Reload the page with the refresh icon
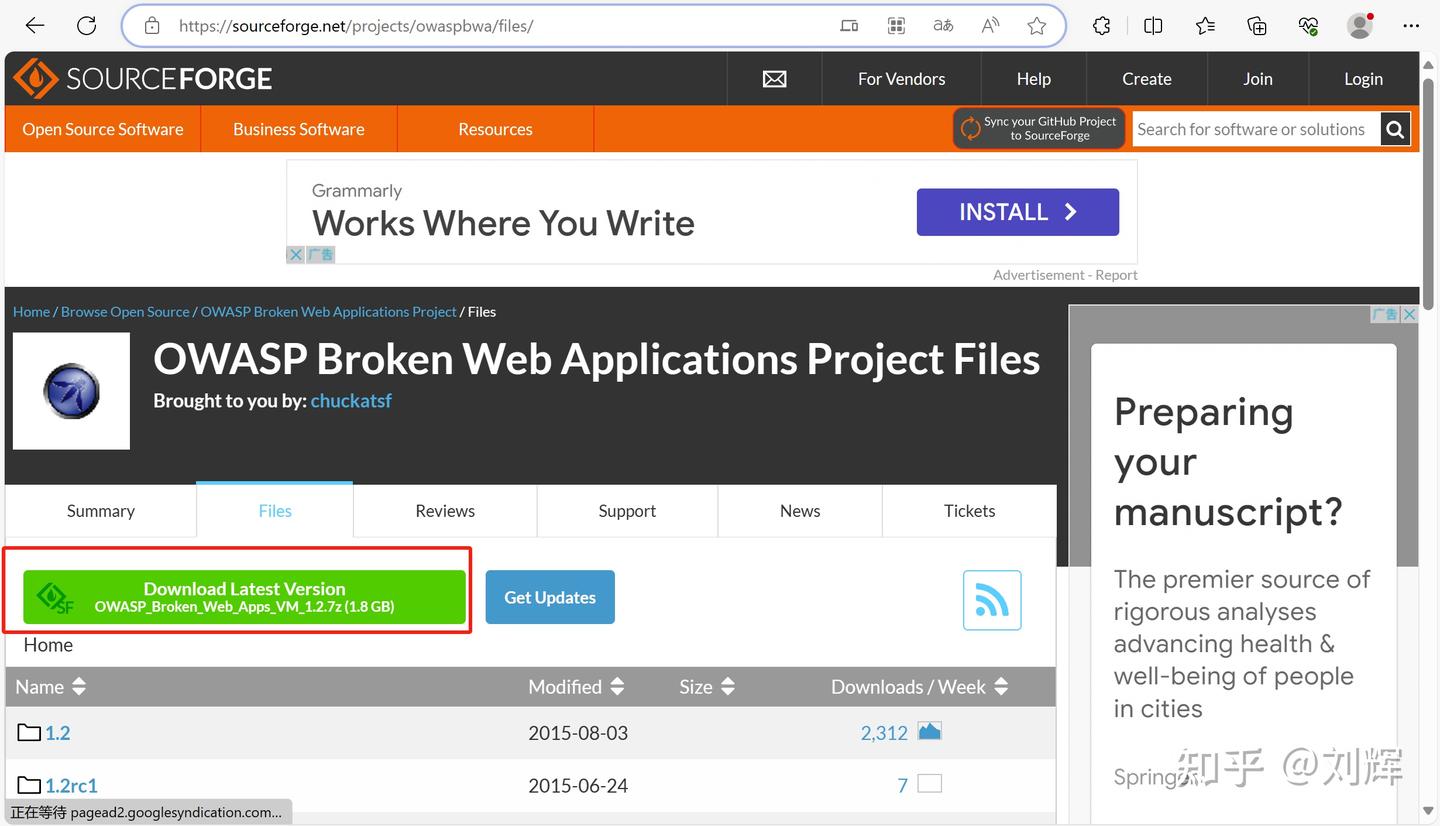The height and width of the screenshot is (826, 1440). click(x=87, y=26)
